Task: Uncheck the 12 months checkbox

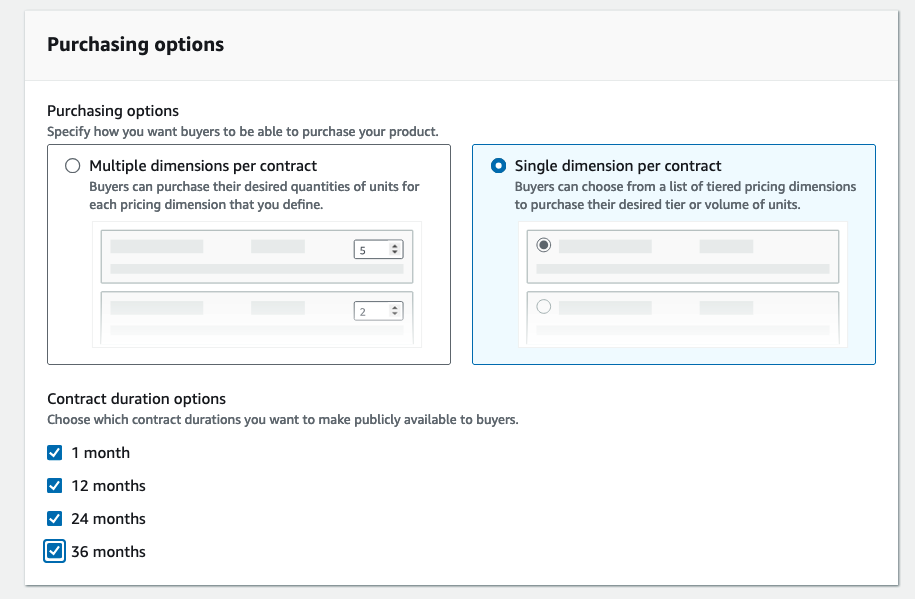Action: pos(55,486)
